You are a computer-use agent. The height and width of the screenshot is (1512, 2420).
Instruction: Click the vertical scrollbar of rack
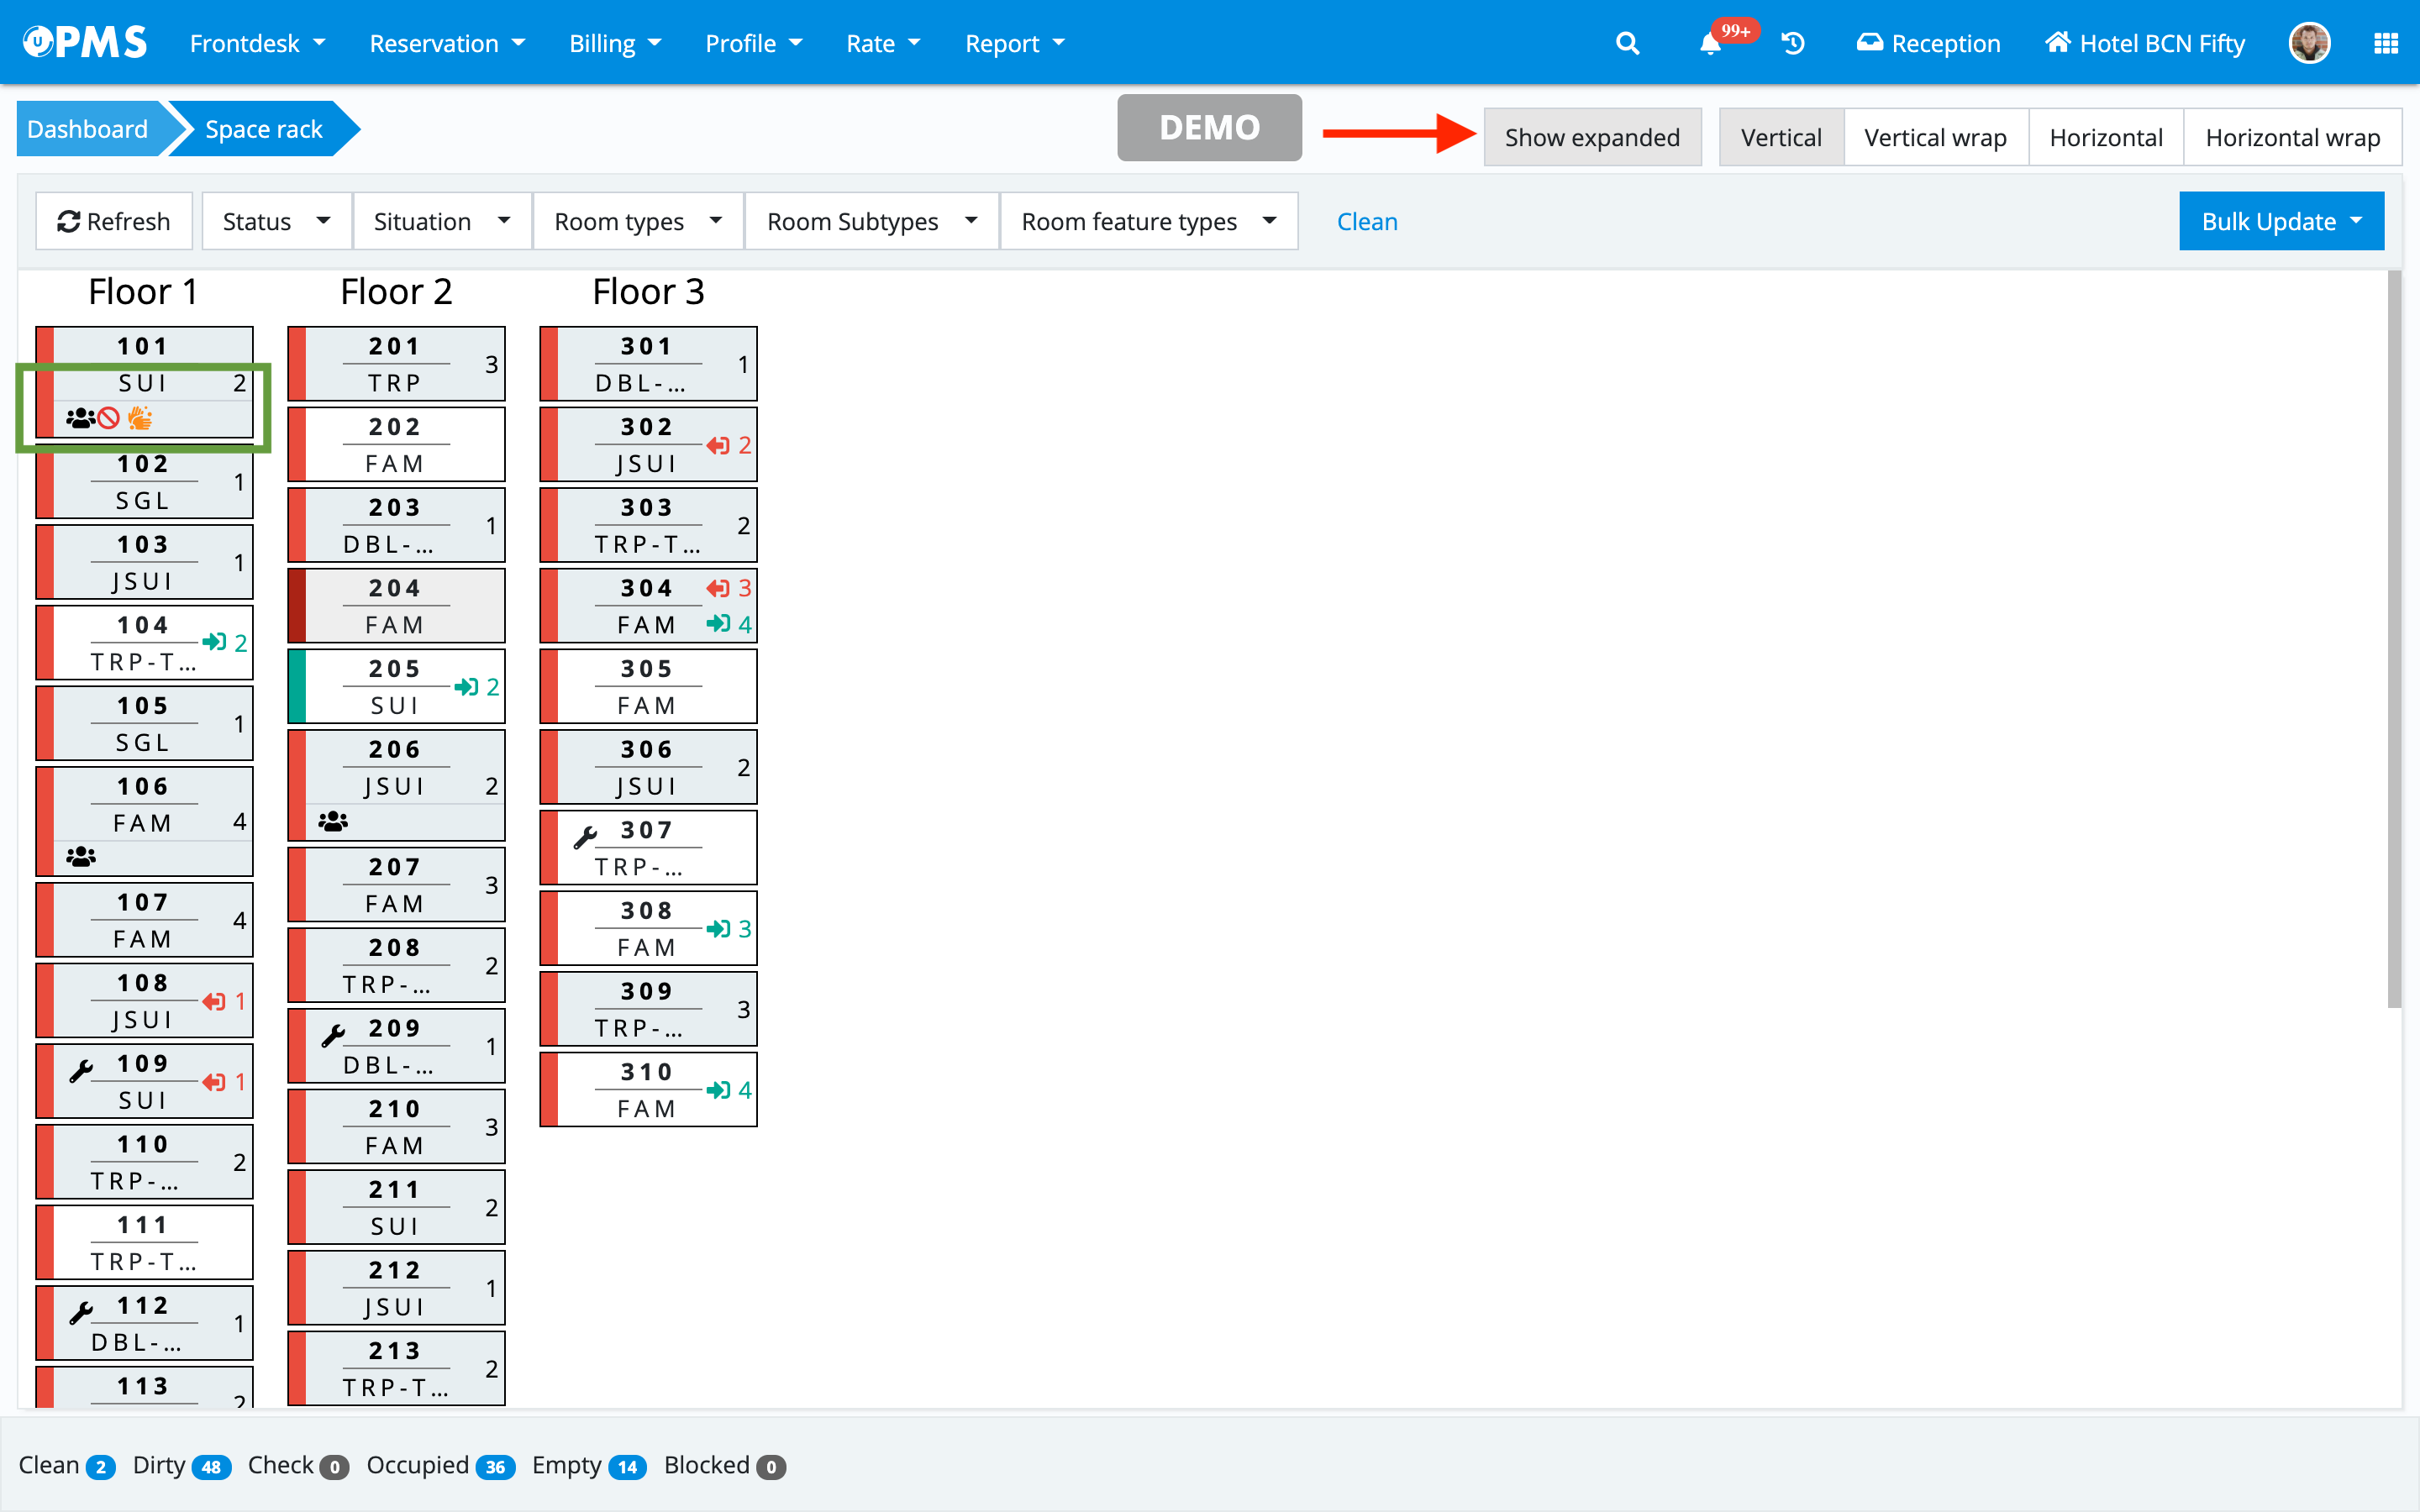[2393, 640]
